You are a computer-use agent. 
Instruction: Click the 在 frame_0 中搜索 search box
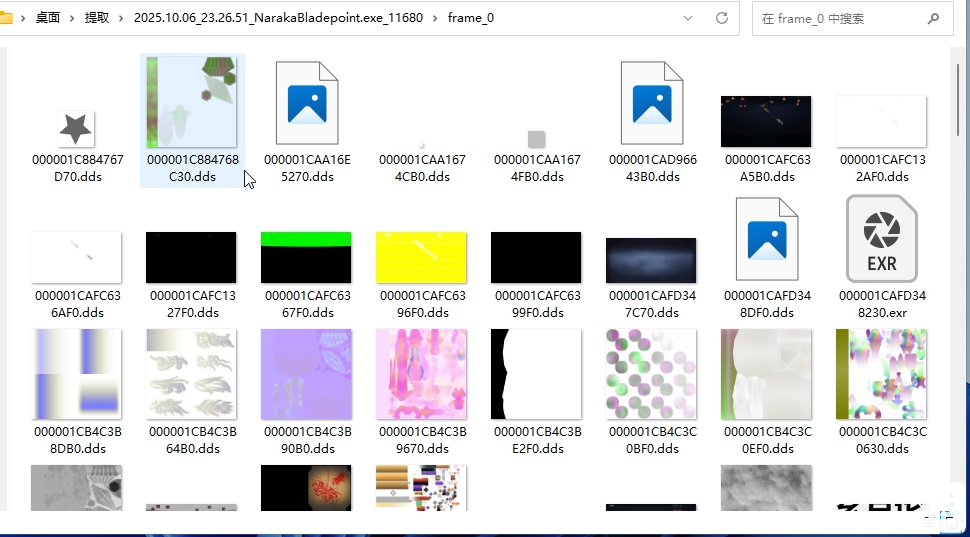852,19
